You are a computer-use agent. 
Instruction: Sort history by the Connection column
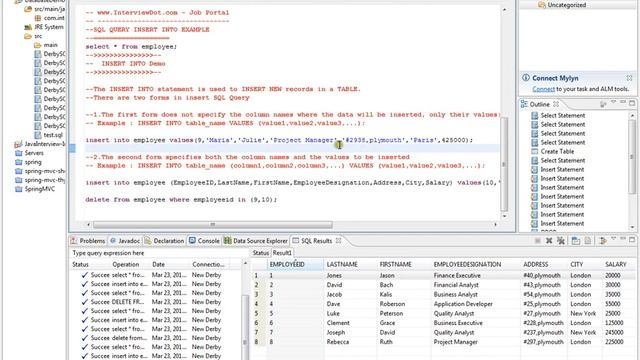click(209, 264)
